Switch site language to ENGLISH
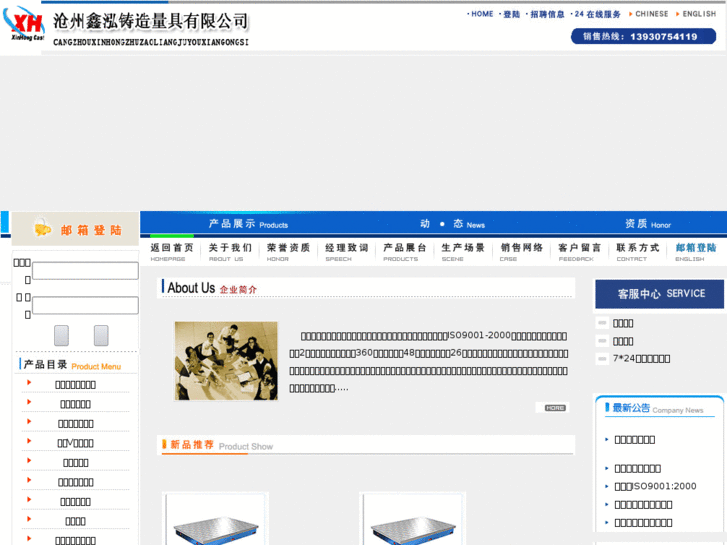This screenshot has width=727, height=545. (699, 14)
